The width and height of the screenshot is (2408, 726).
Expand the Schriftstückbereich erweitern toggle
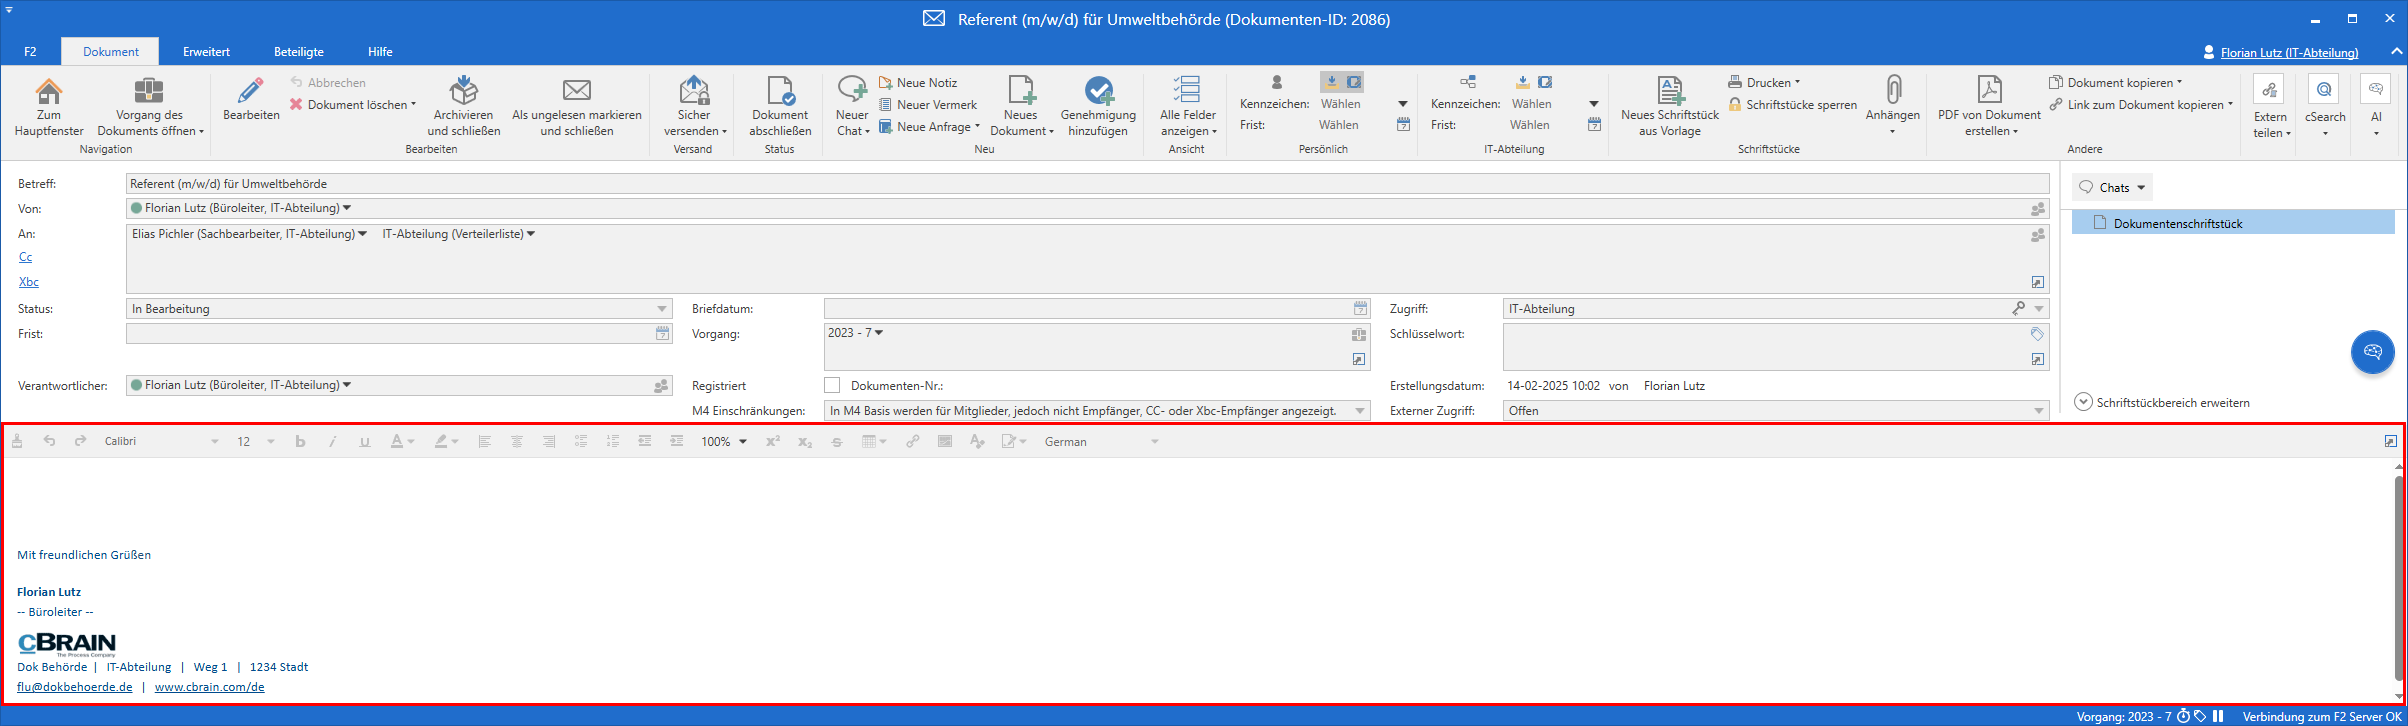click(2084, 402)
